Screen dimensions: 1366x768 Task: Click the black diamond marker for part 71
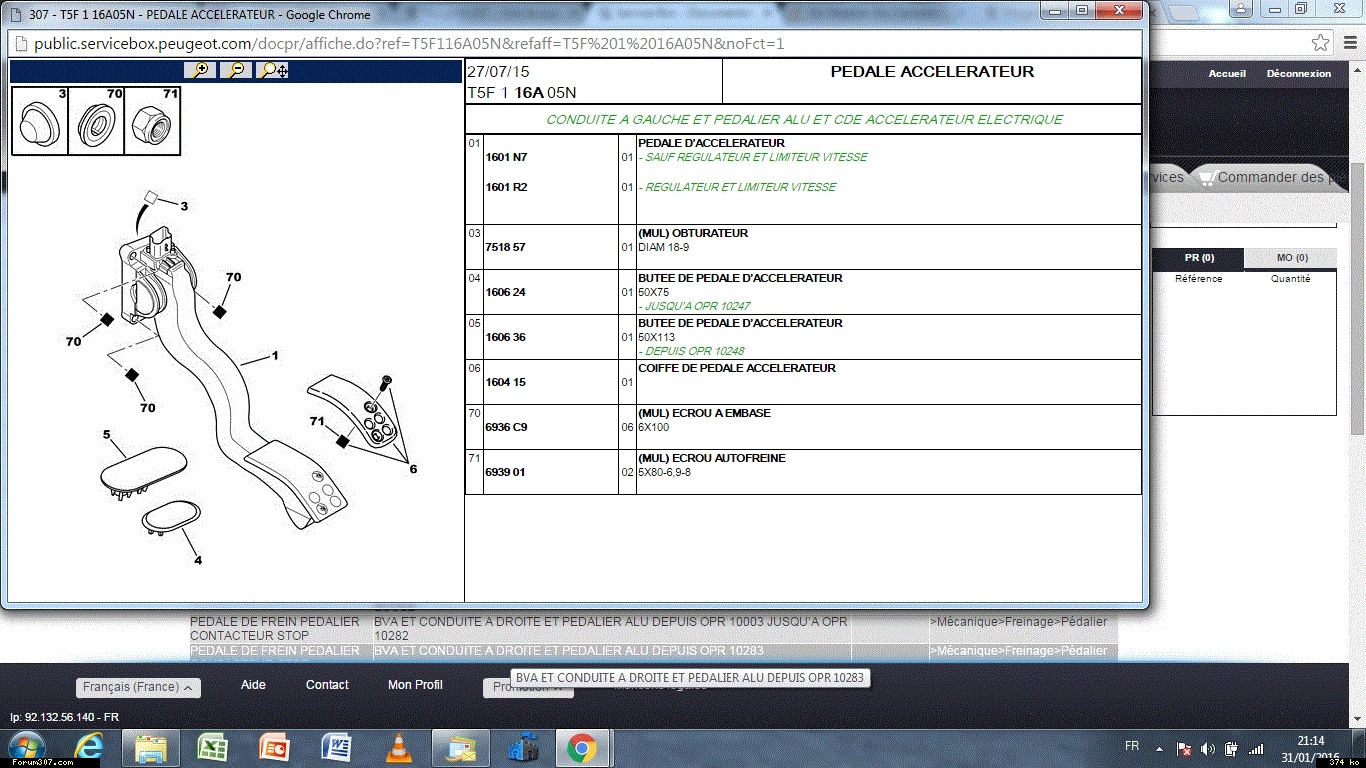tap(343, 441)
